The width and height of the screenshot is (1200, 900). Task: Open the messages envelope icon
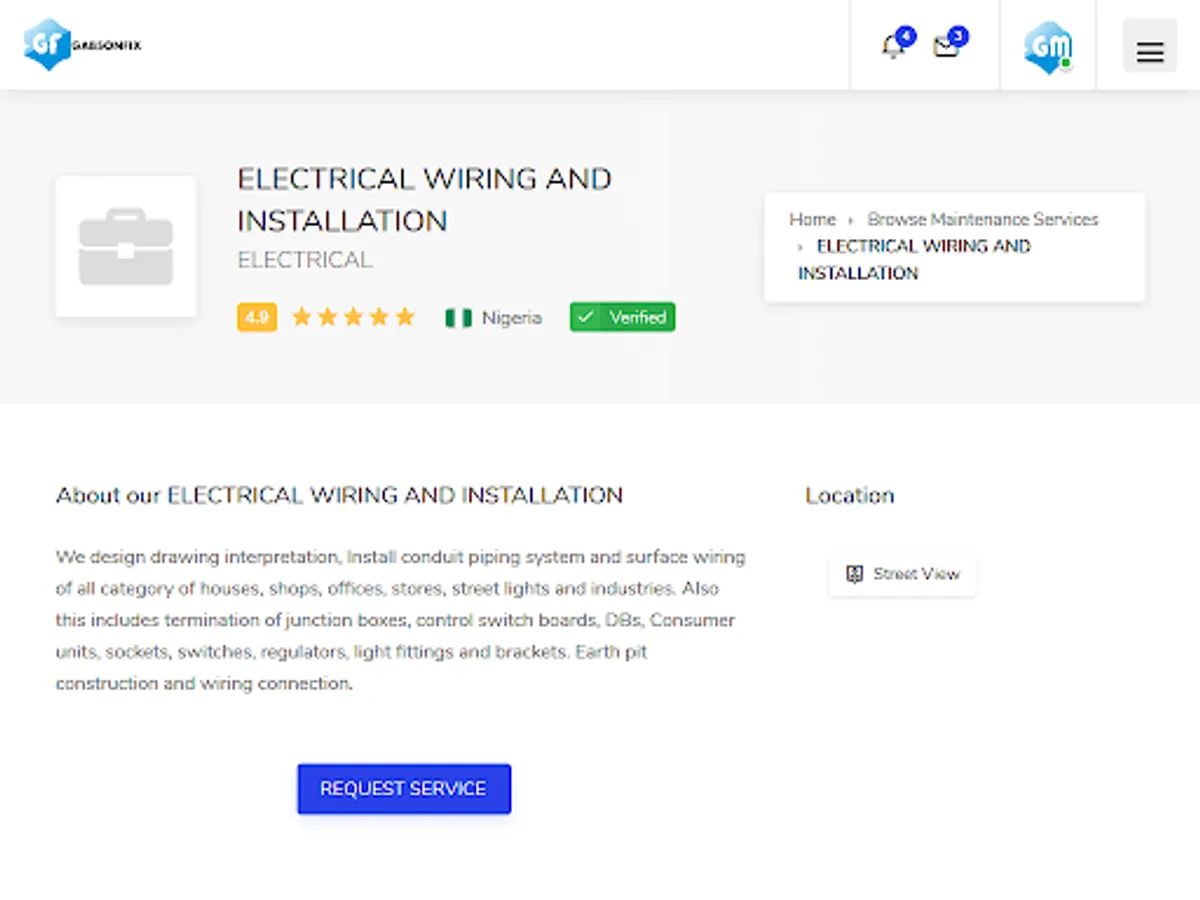pyautogui.click(x=946, y=46)
